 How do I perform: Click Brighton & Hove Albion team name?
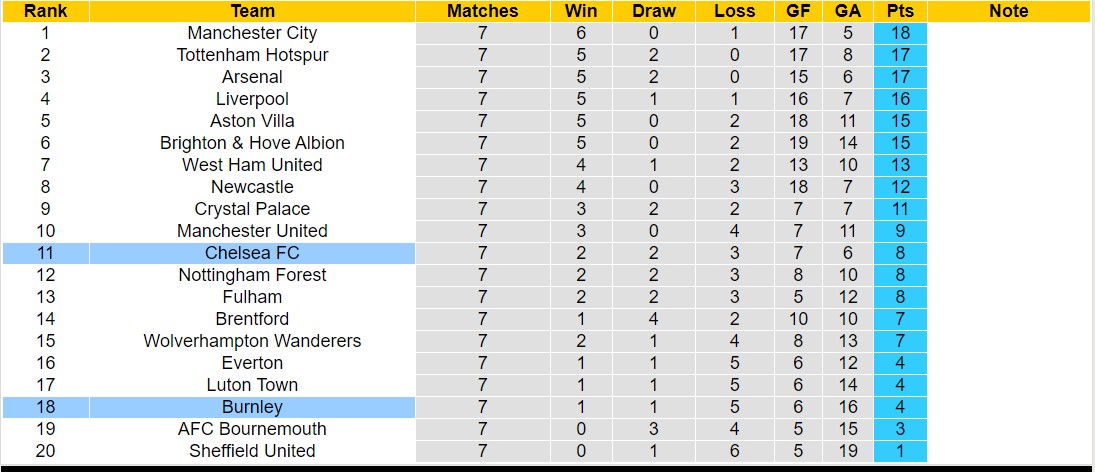pos(252,143)
